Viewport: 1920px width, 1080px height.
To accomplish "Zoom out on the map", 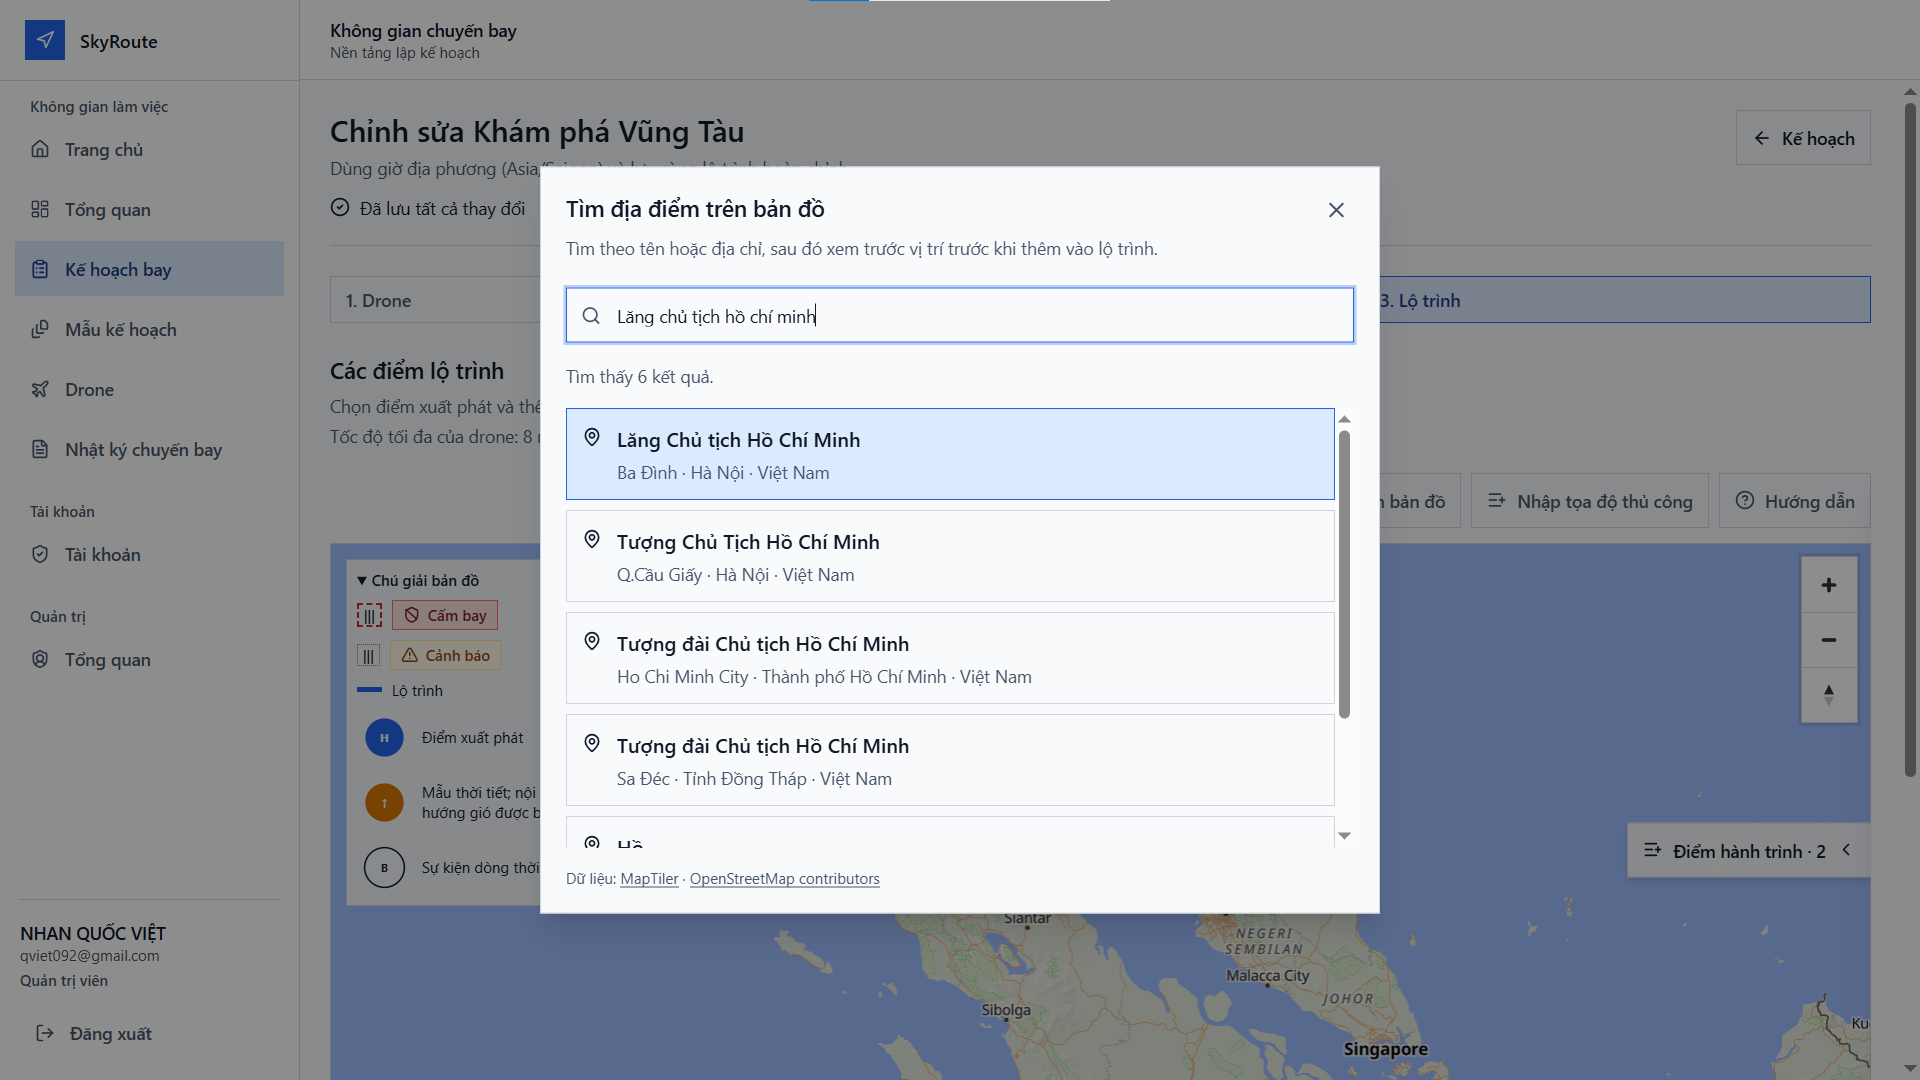I will pyautogui.click(x=1828, y=640).
